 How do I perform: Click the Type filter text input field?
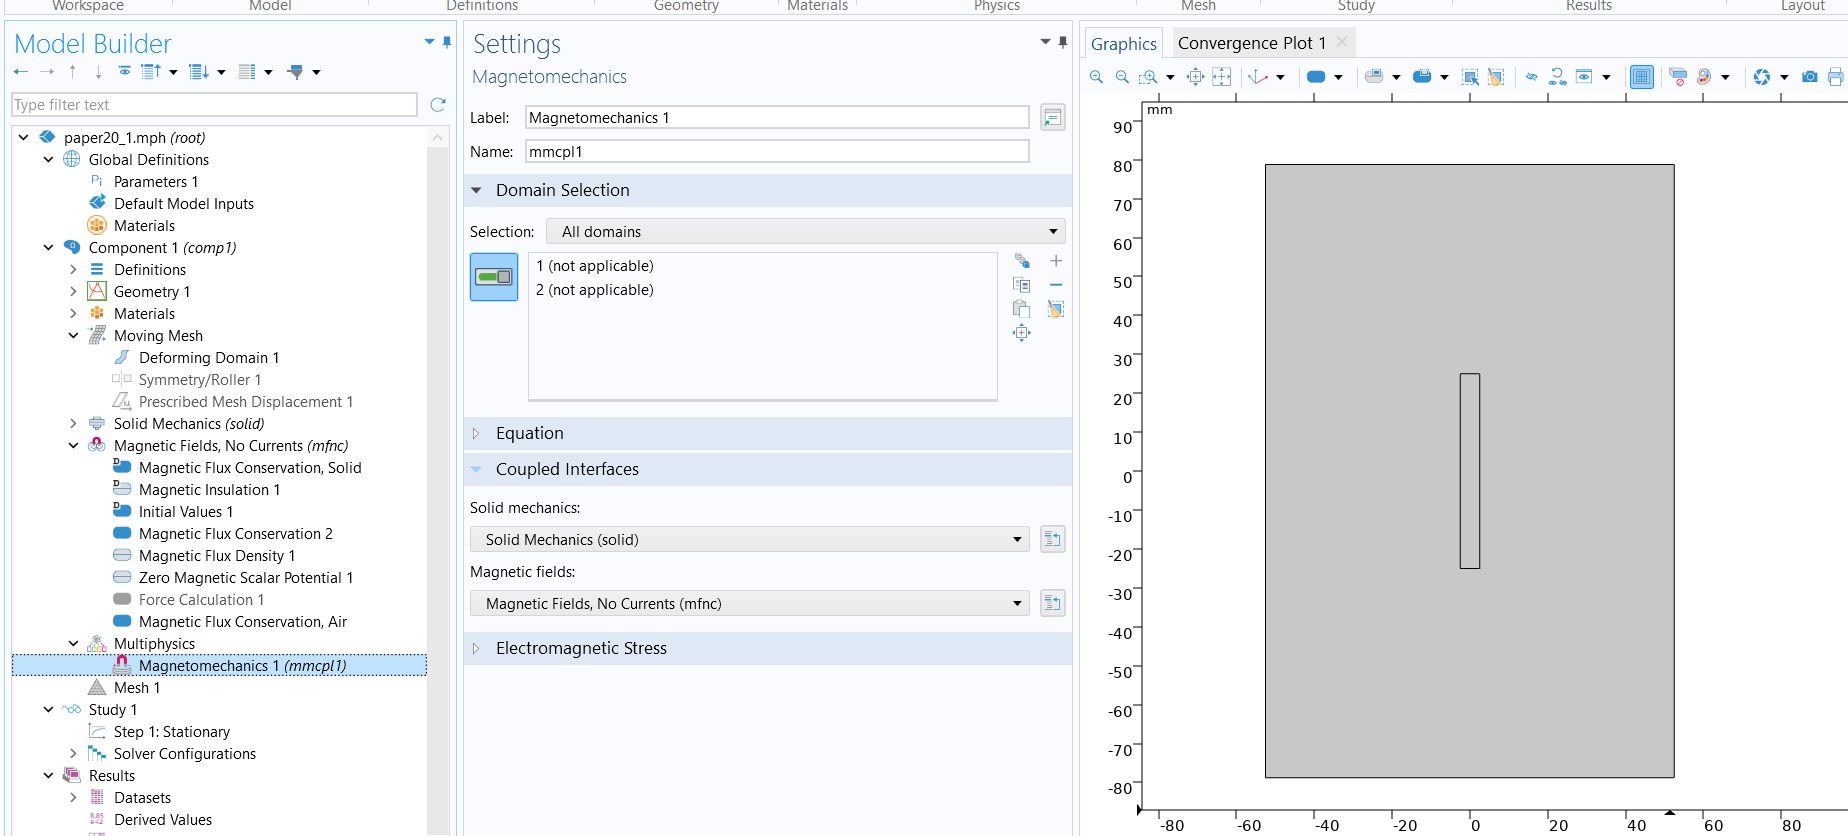click(214, 105)
